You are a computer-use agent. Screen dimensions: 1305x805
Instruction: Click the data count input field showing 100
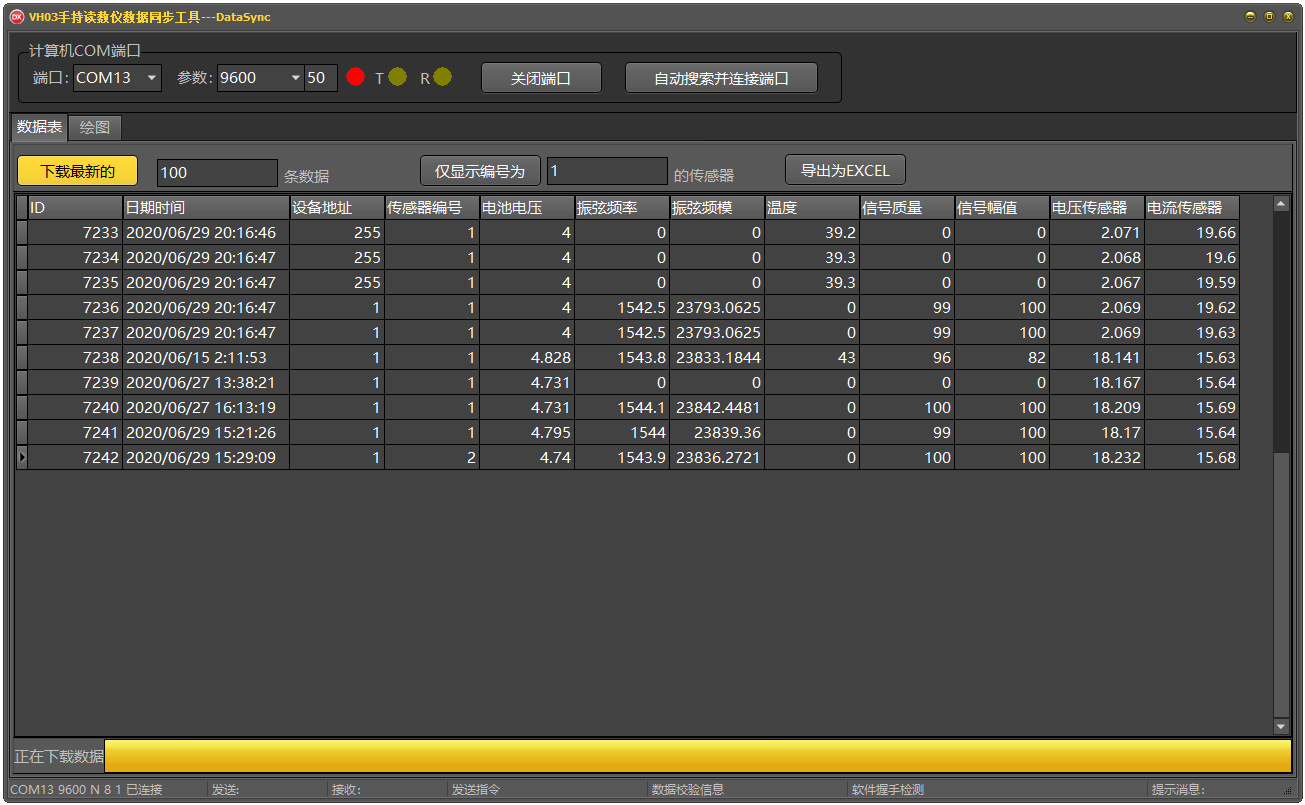pos(217,172)
